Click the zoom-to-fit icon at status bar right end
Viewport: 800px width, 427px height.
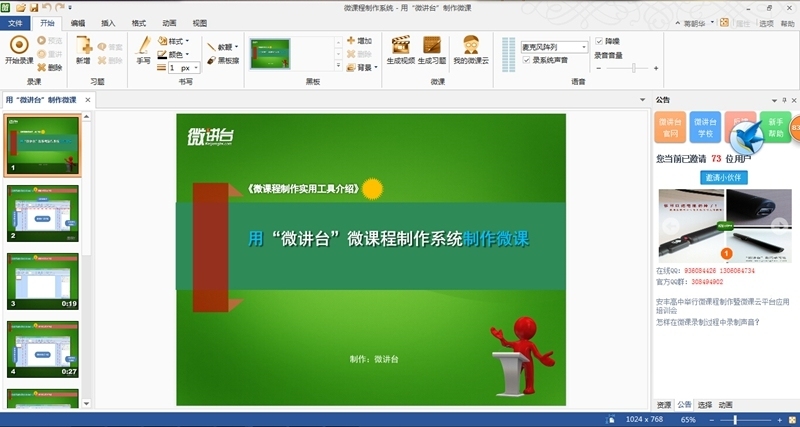(793, 420)
